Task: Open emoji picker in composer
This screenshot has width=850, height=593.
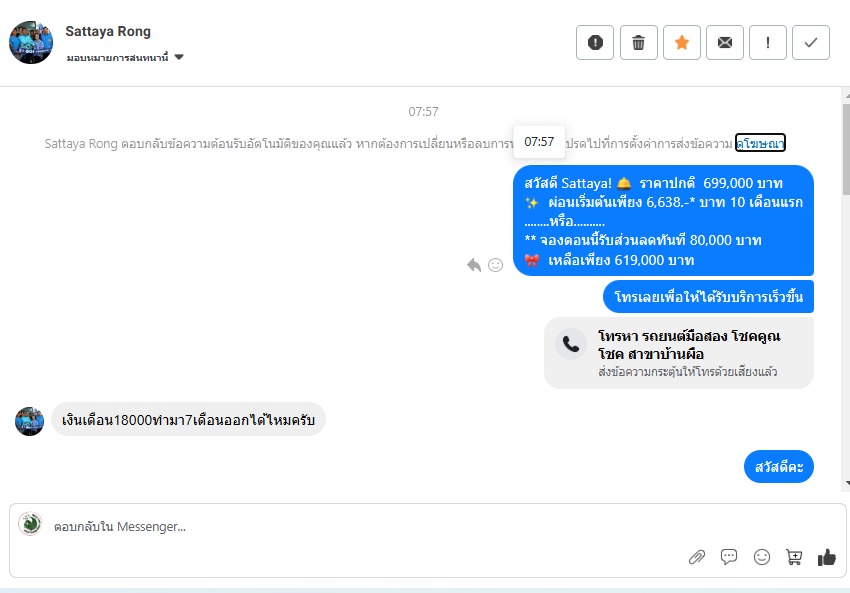Action: coord(762,557)
